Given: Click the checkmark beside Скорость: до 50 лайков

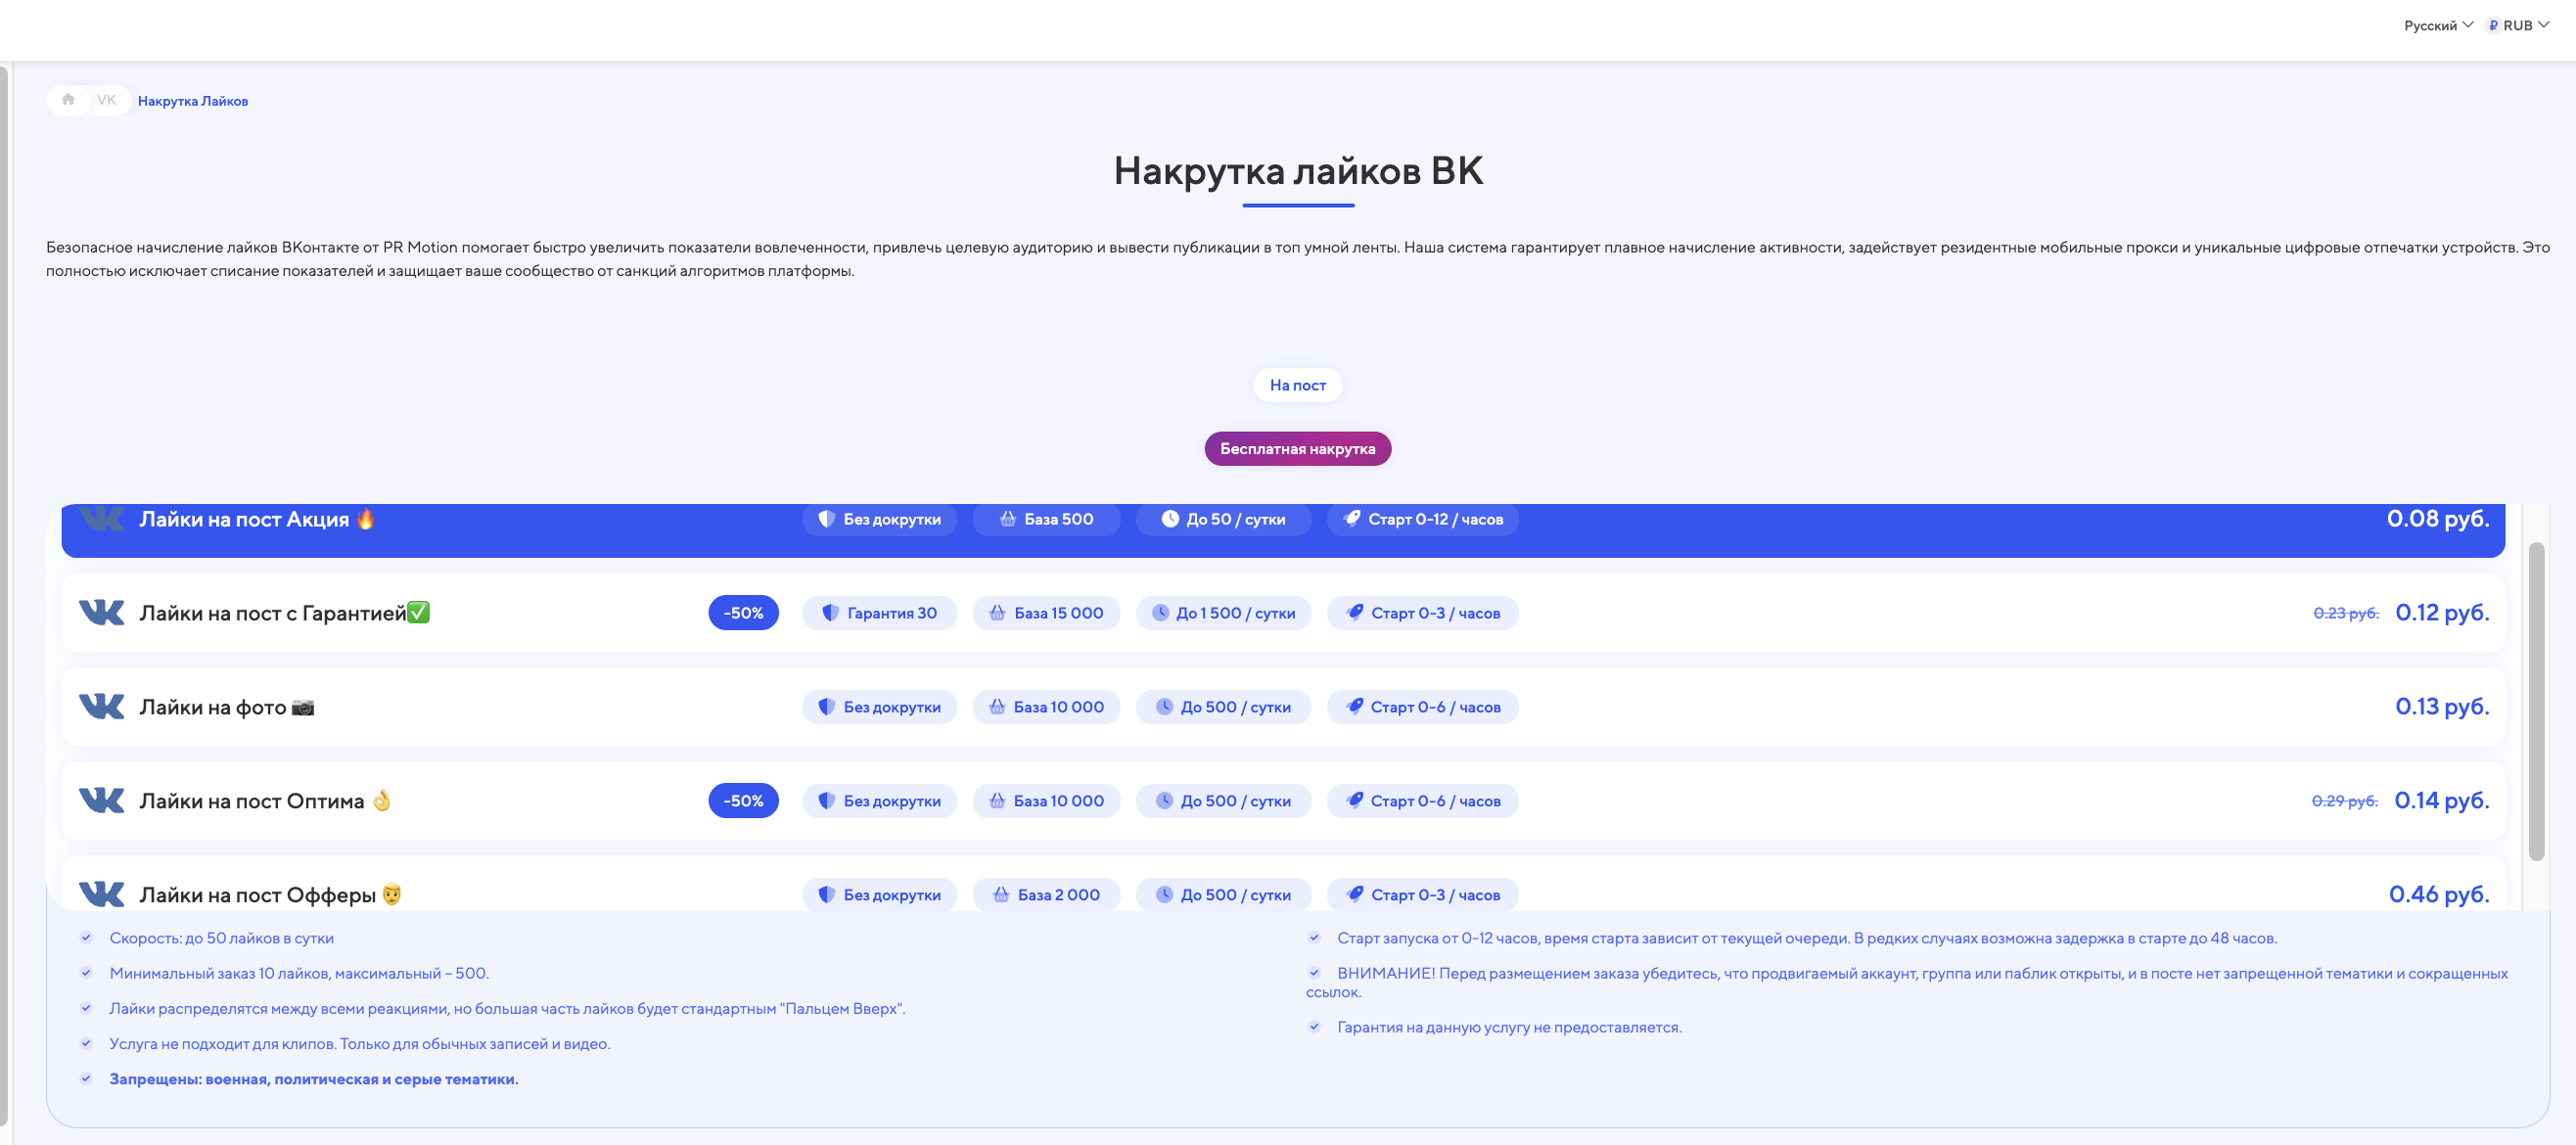Looking at the screenshot, I should [x=86, y=937].
